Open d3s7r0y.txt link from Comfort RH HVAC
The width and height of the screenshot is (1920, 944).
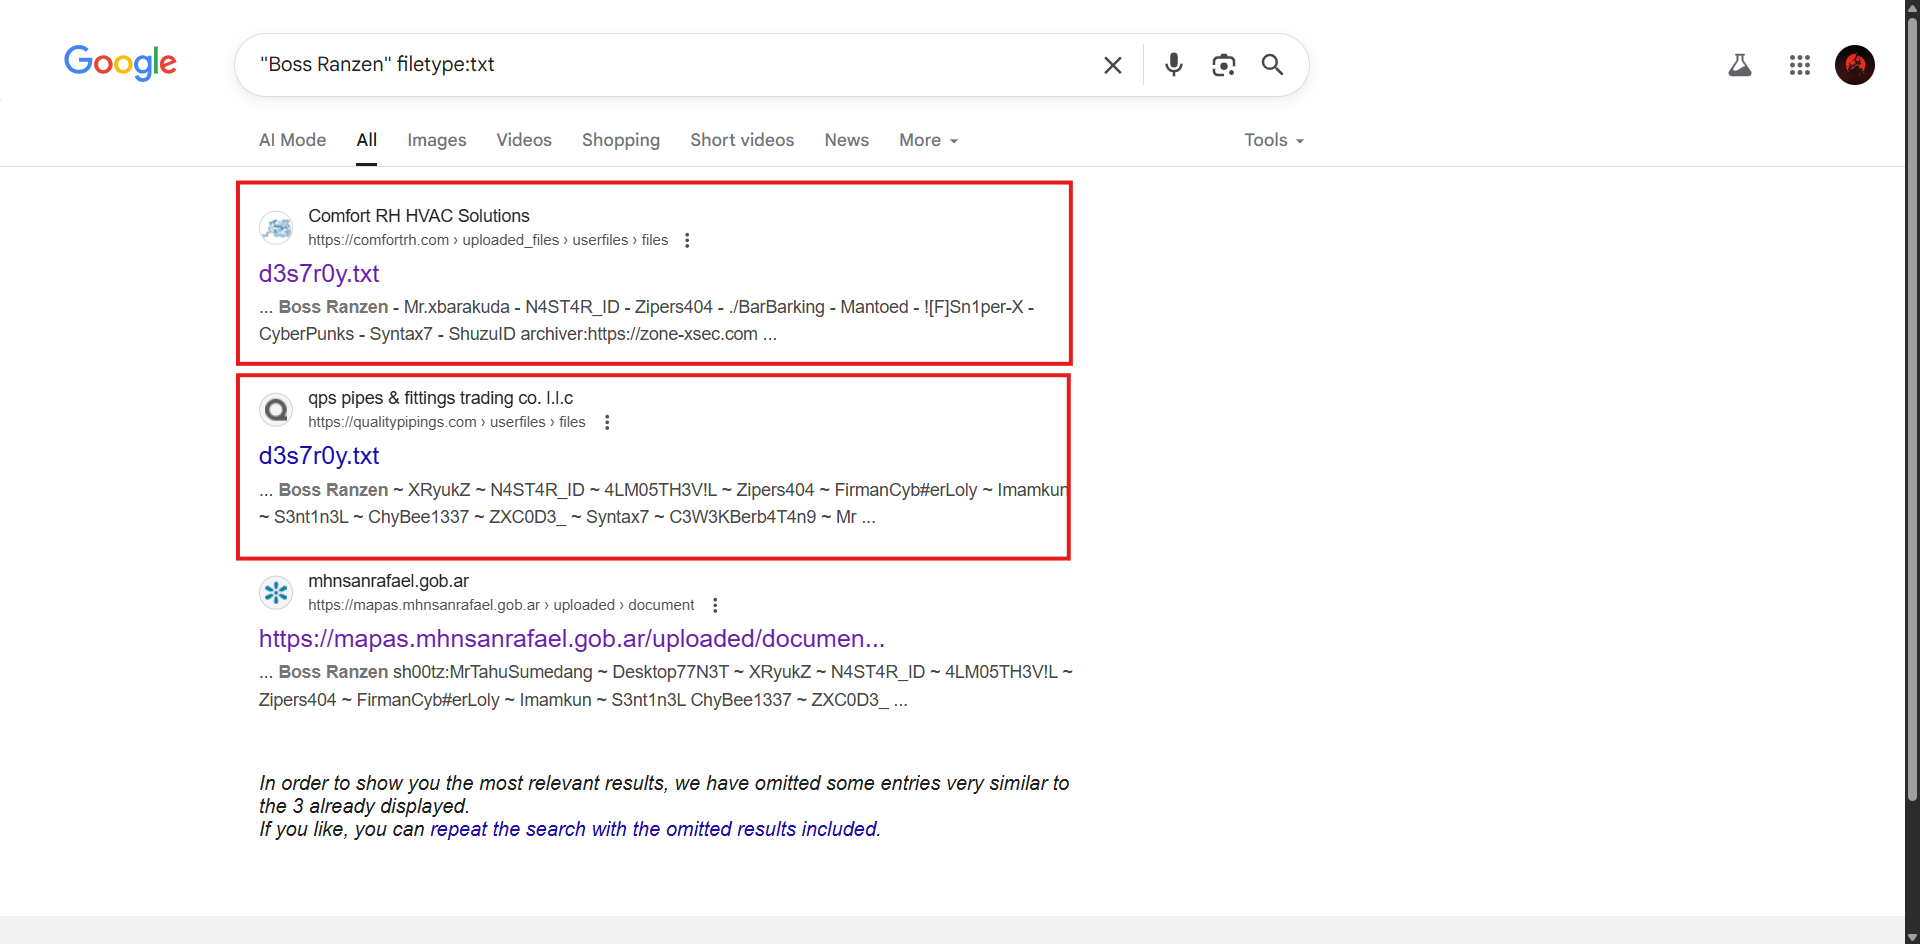coord(319,273)
